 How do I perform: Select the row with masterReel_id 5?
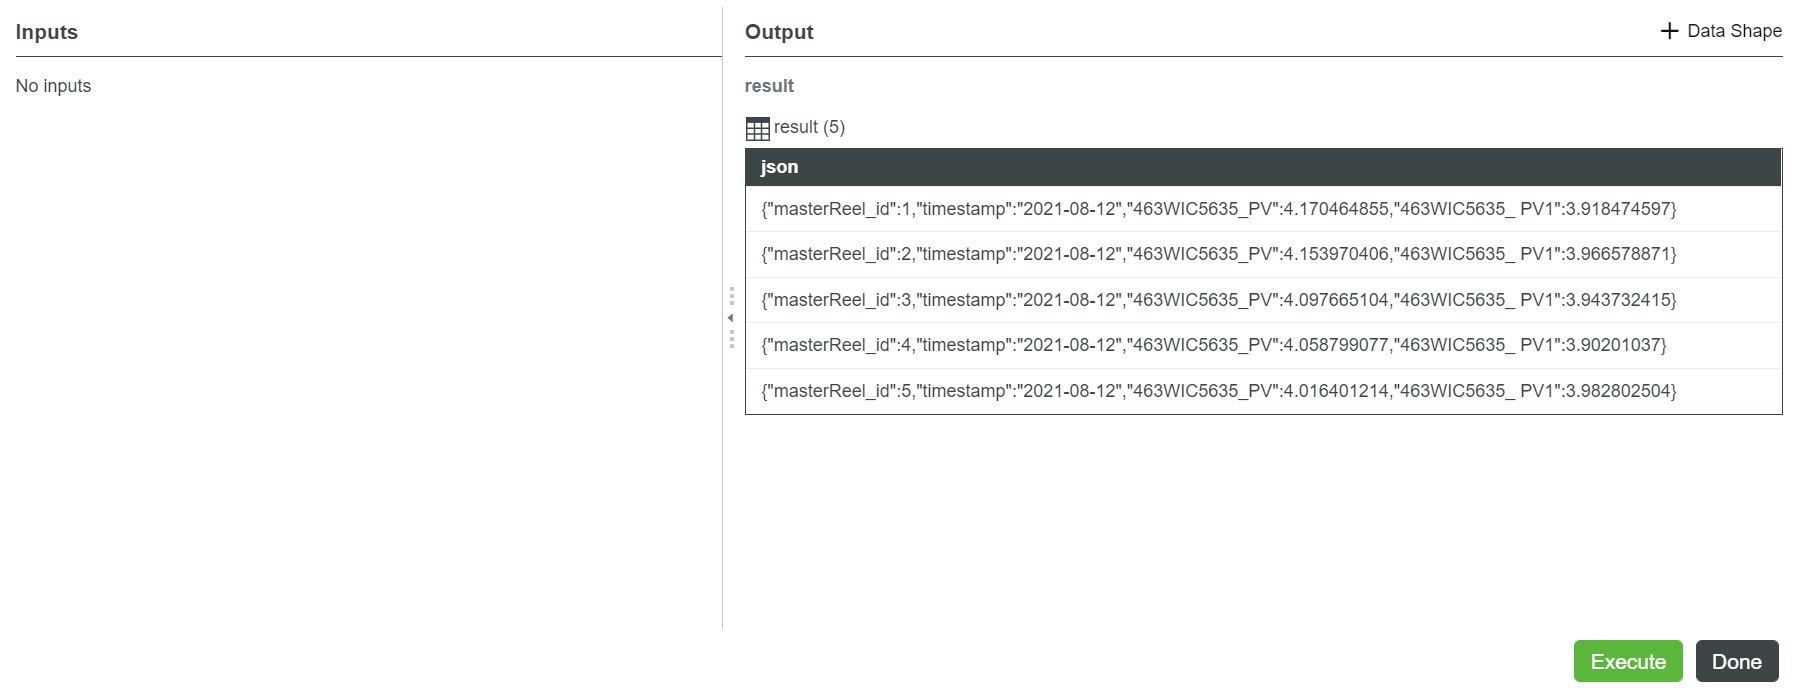1218,391
